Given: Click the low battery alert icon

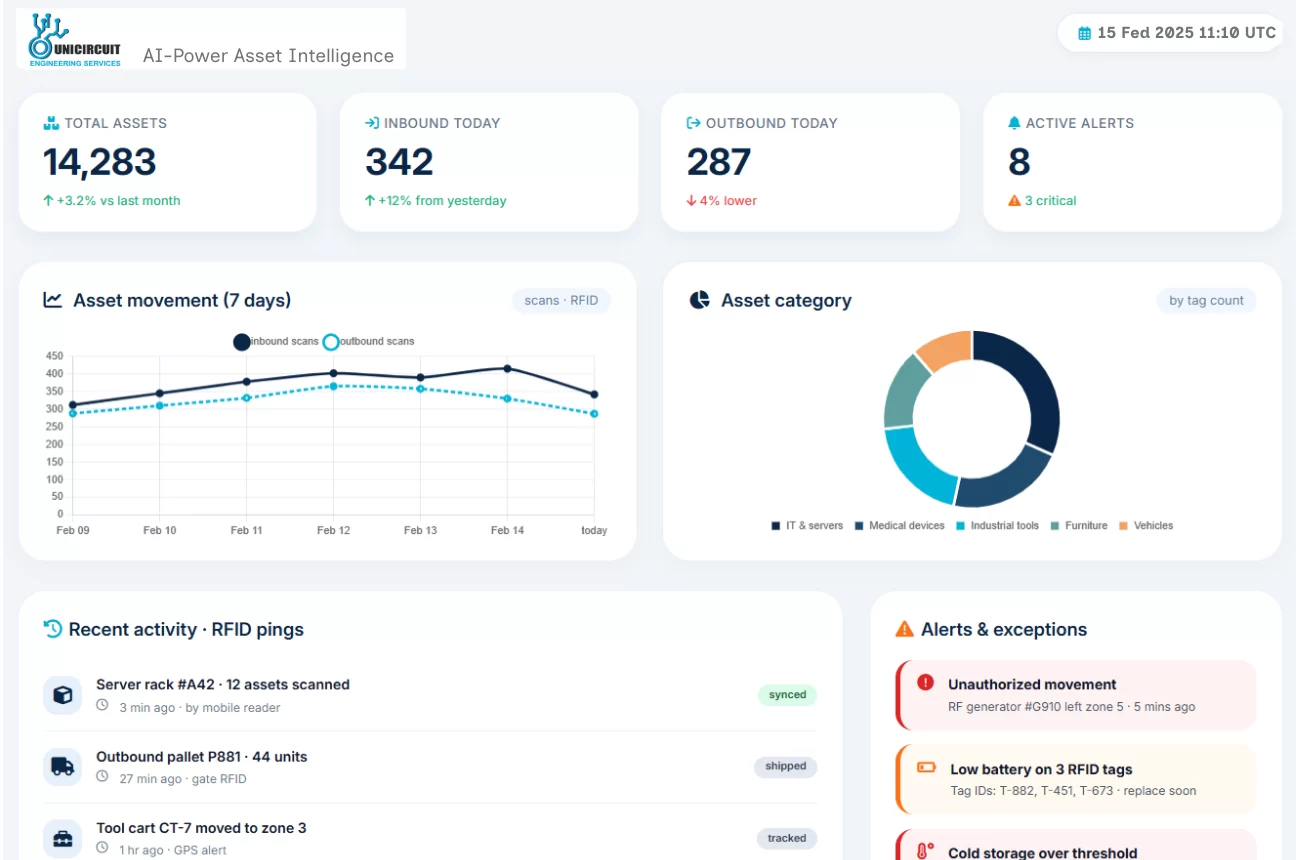Looking at the screenshot, I should point(926,768).
